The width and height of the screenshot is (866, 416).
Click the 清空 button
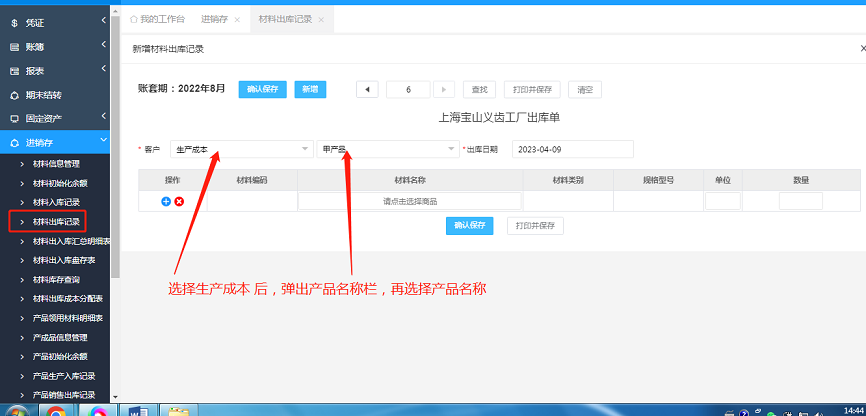[x=585, y=89]
